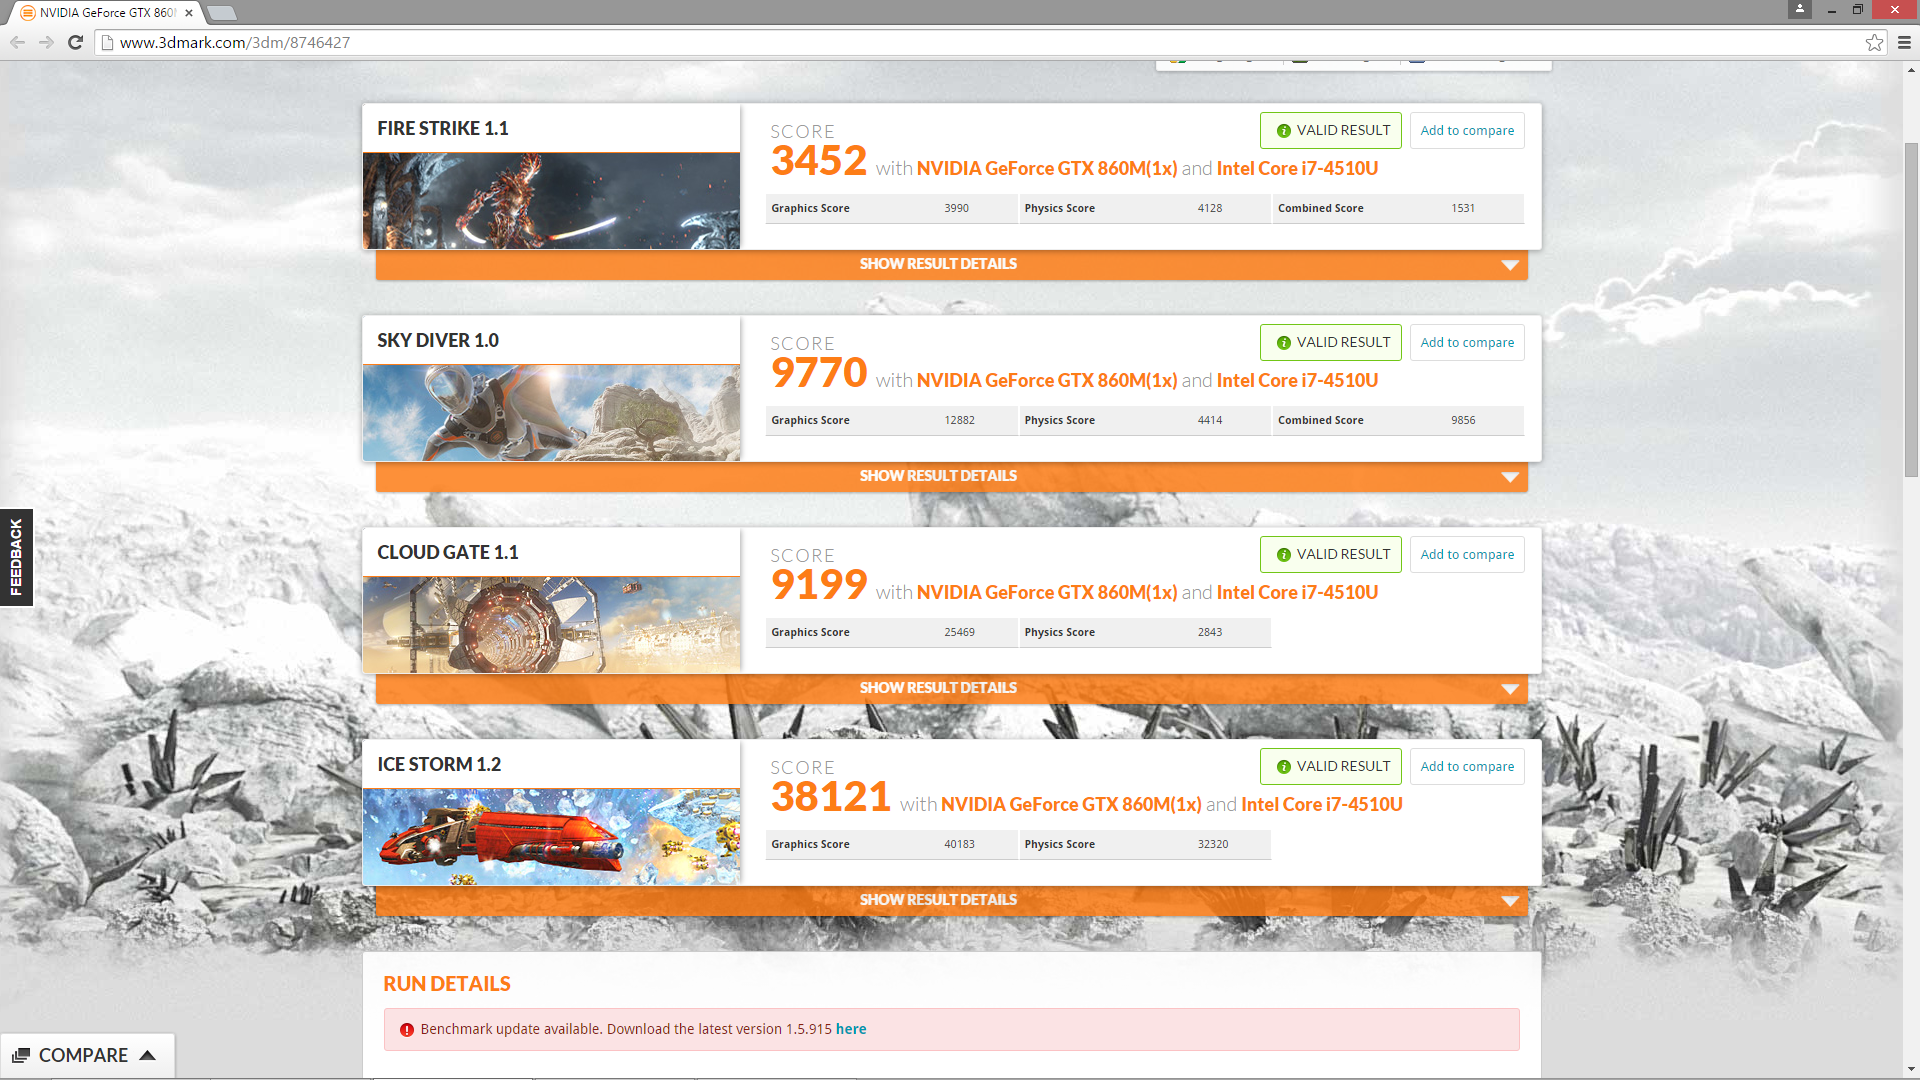
Task: Click the address bar URL field
Action: tap(900, 42)
